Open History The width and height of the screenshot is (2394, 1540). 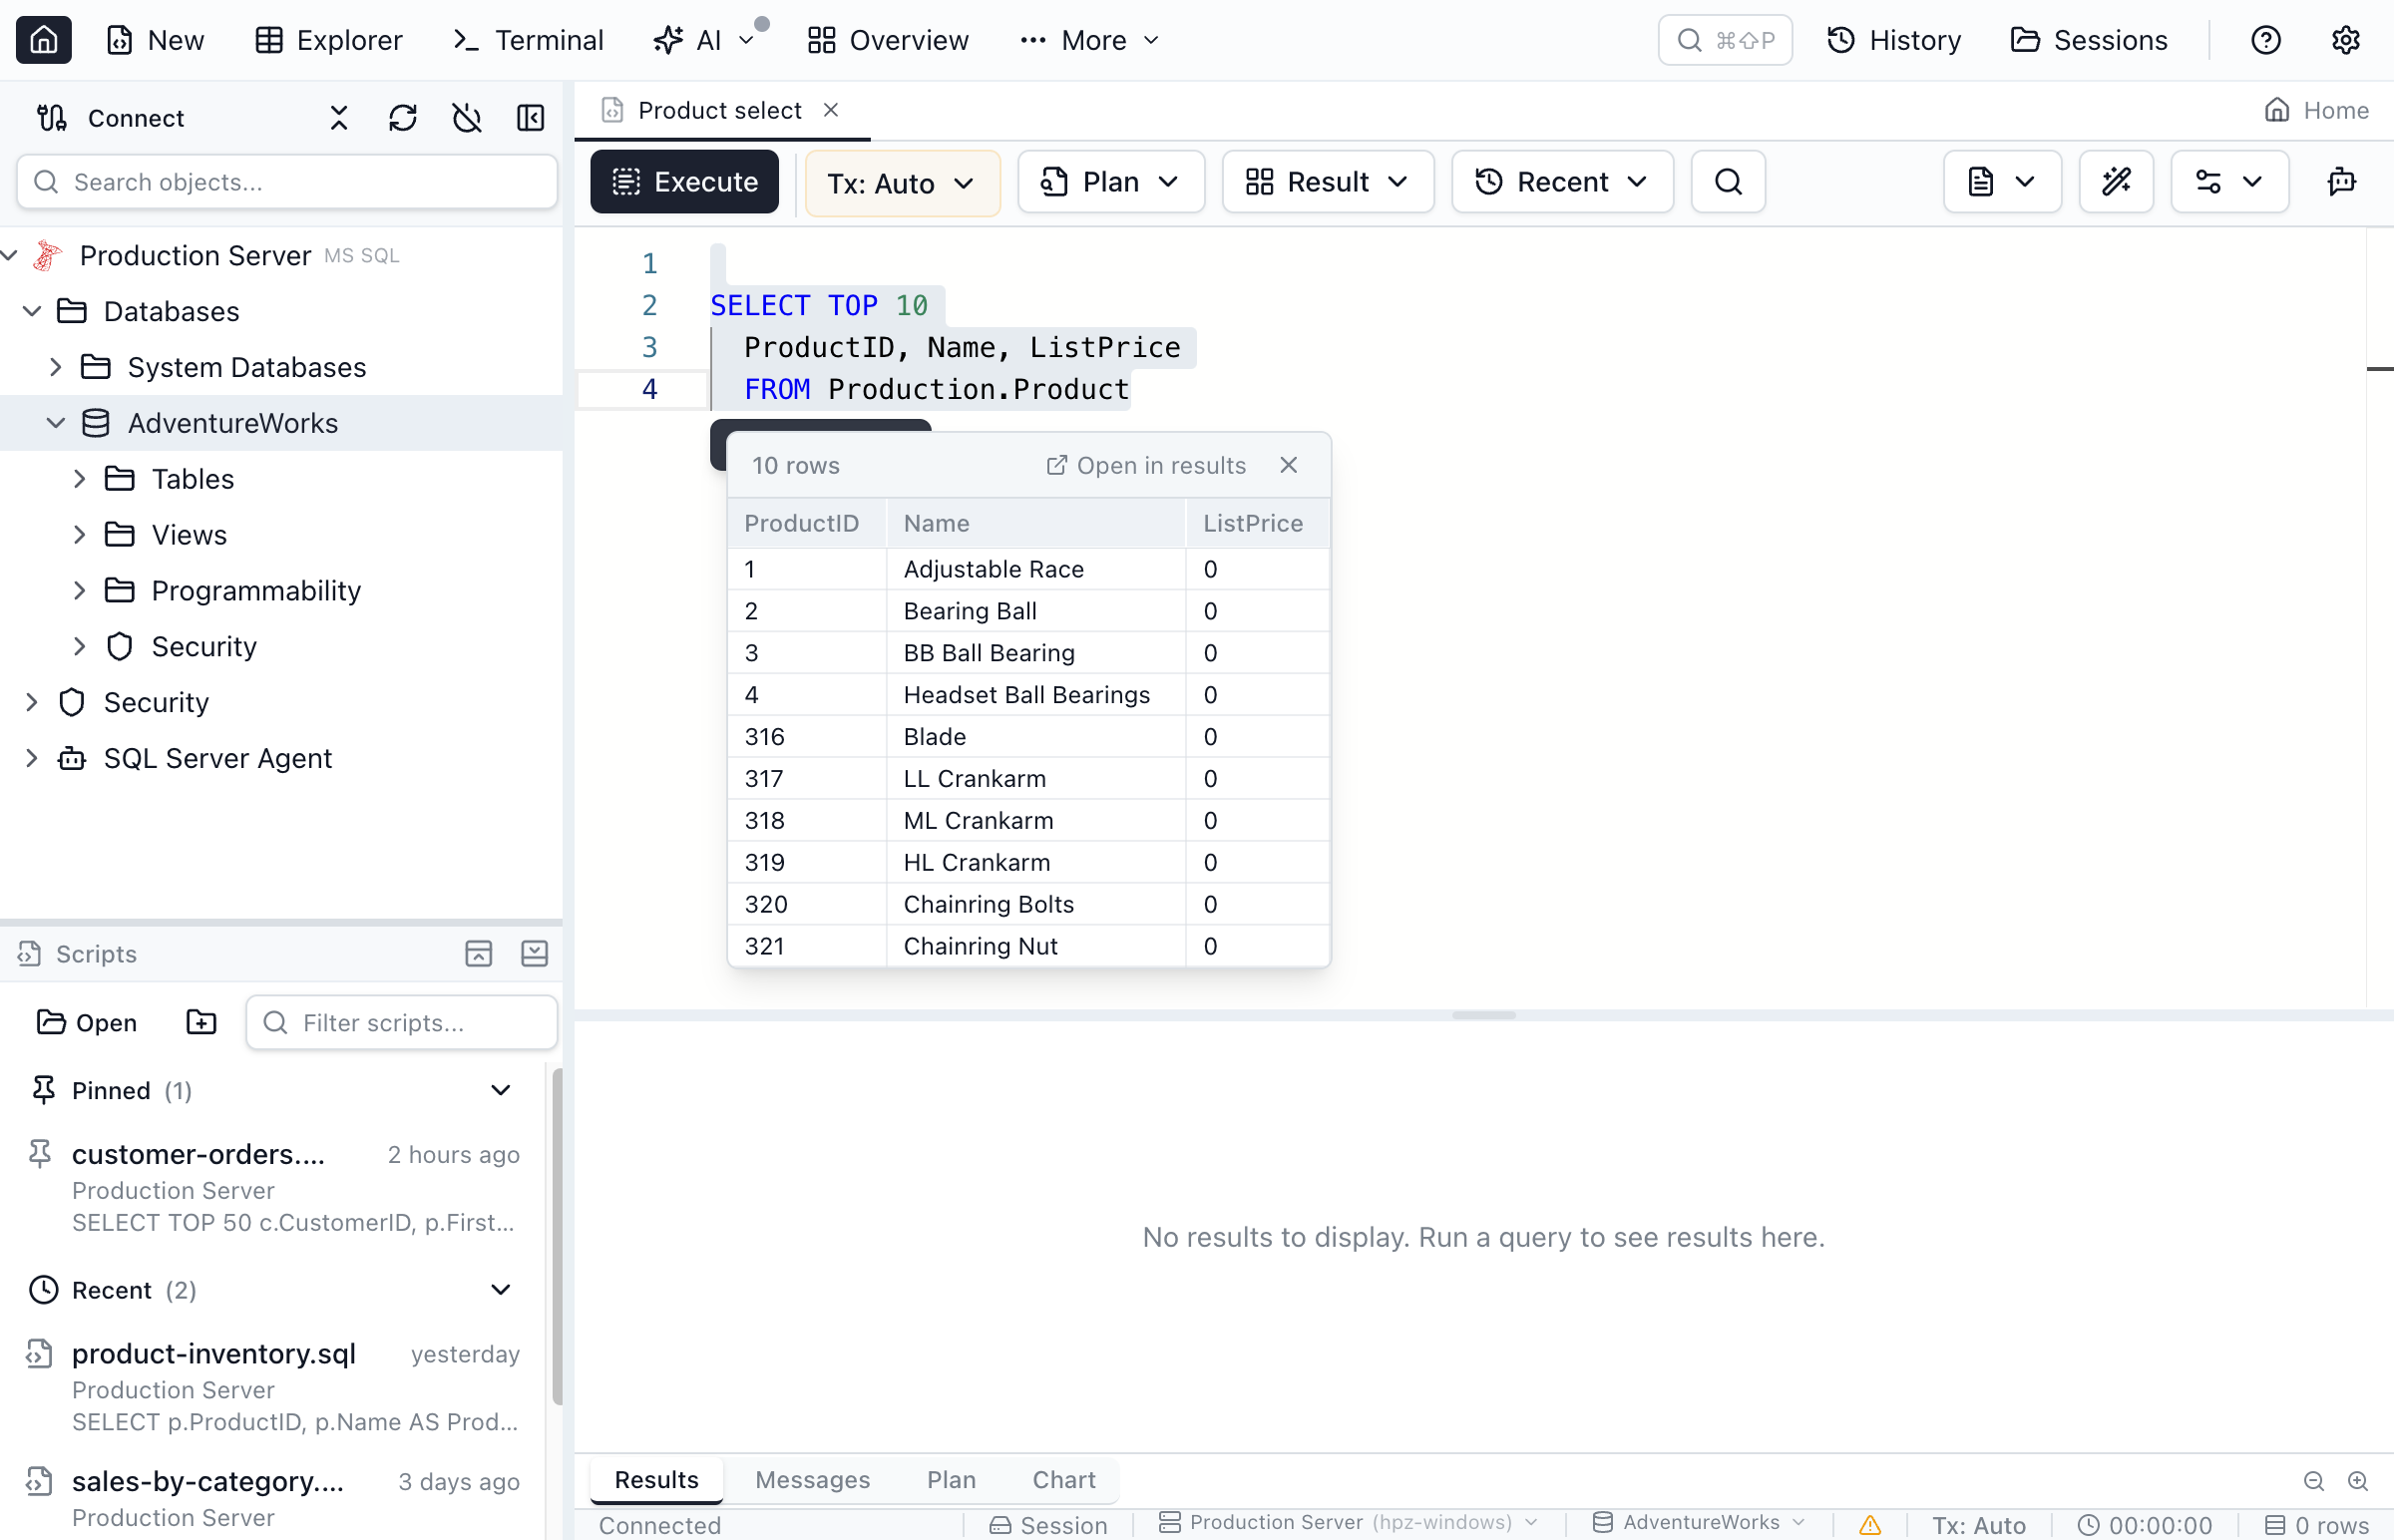(1894, 40)
